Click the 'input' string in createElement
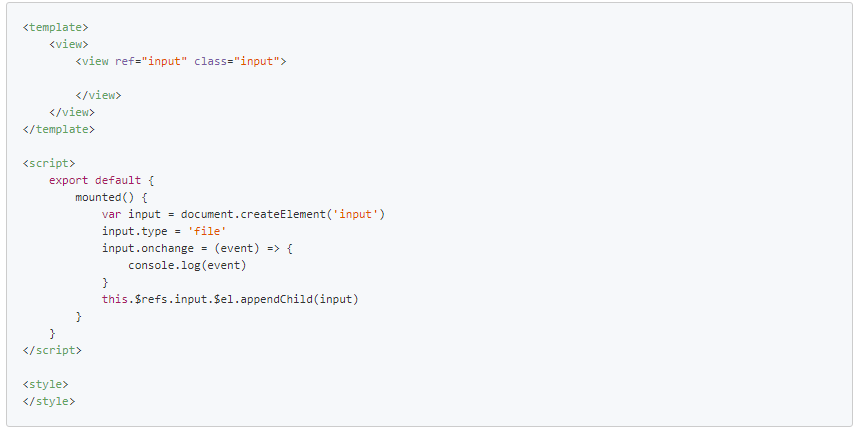This screenshot has height=431, width=861. coord(356,215)
